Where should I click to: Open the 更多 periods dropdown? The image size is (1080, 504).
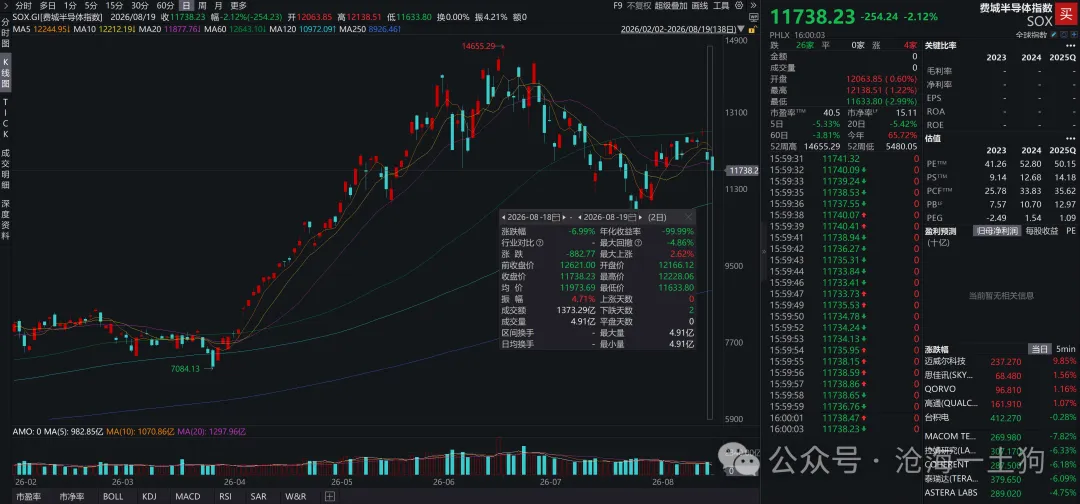238,6
